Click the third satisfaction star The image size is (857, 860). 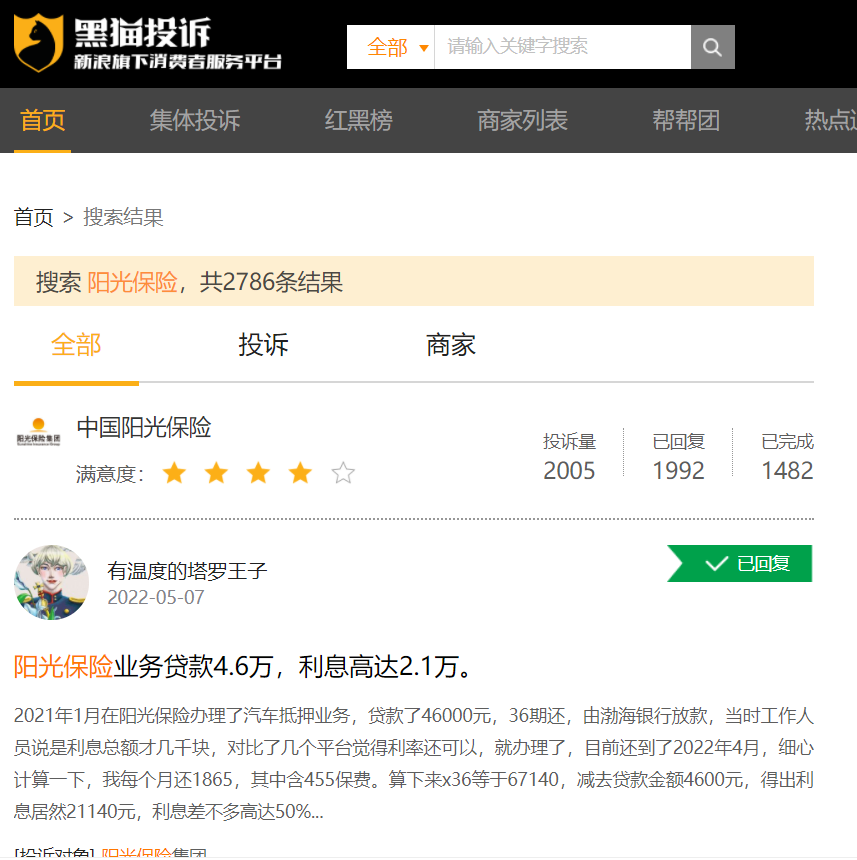[258, 473]
